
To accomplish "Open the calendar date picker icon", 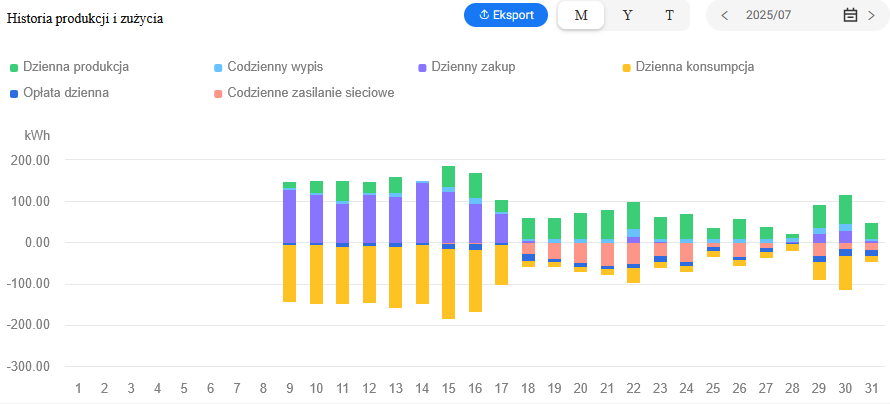I will click(850, 16).
